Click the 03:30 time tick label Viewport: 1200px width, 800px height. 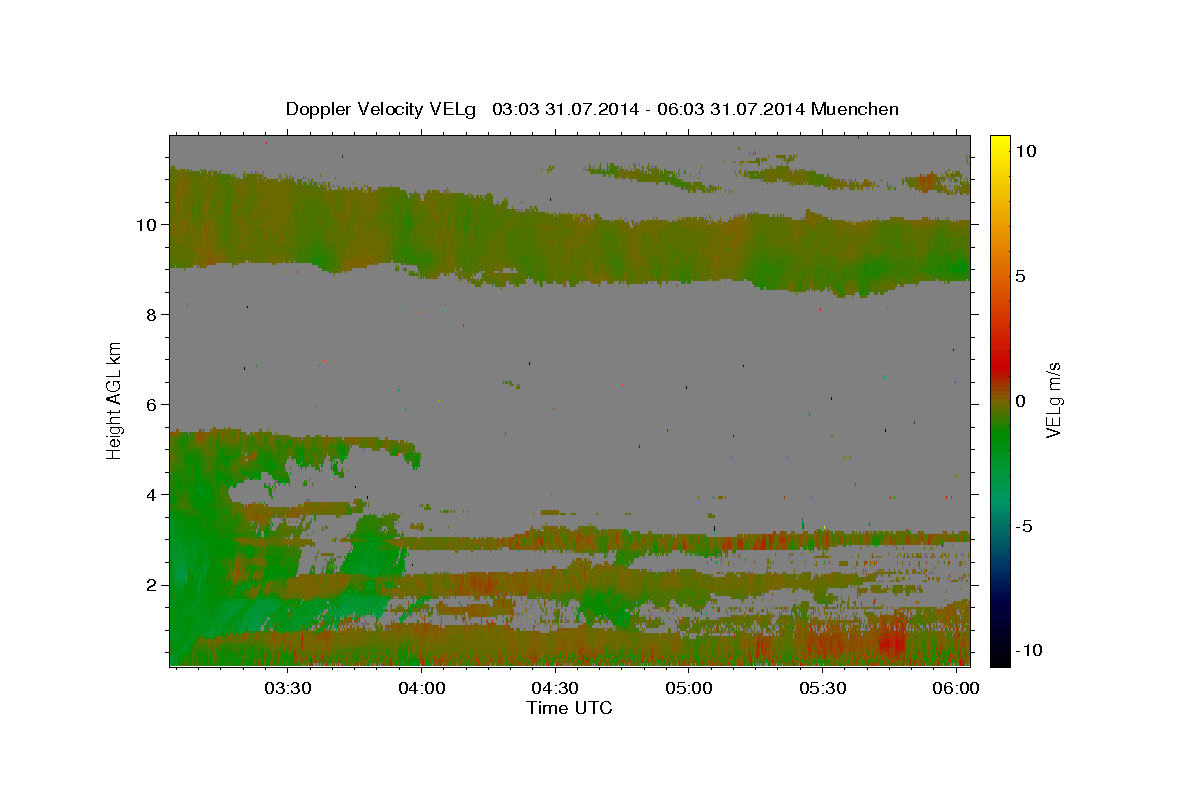point(288,689)
